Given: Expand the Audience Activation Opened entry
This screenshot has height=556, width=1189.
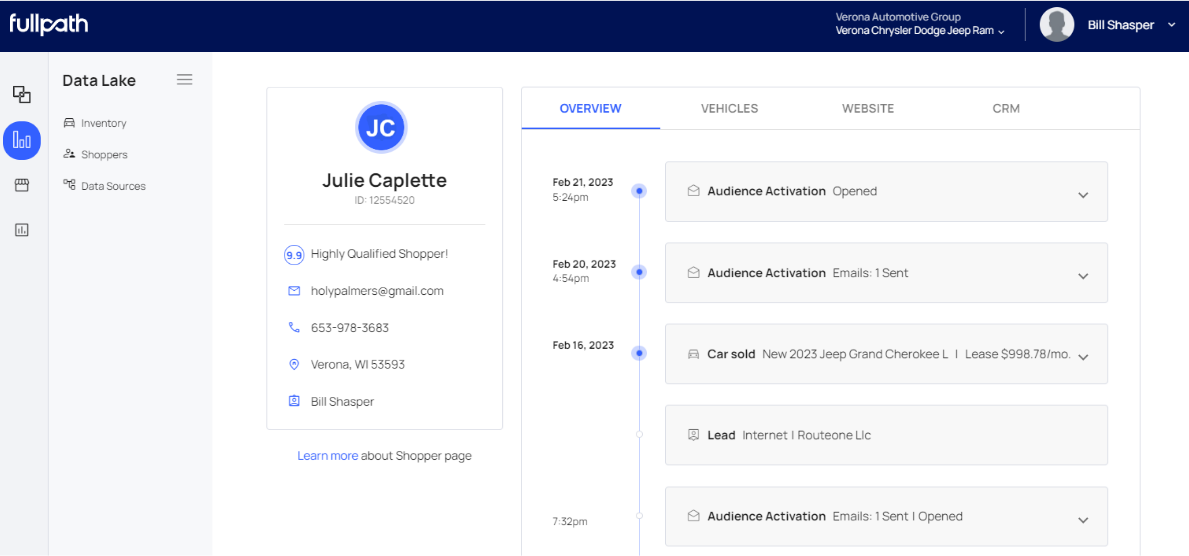Looking at the screenshot, I should pyautogui.click(x=1082, y=195).
